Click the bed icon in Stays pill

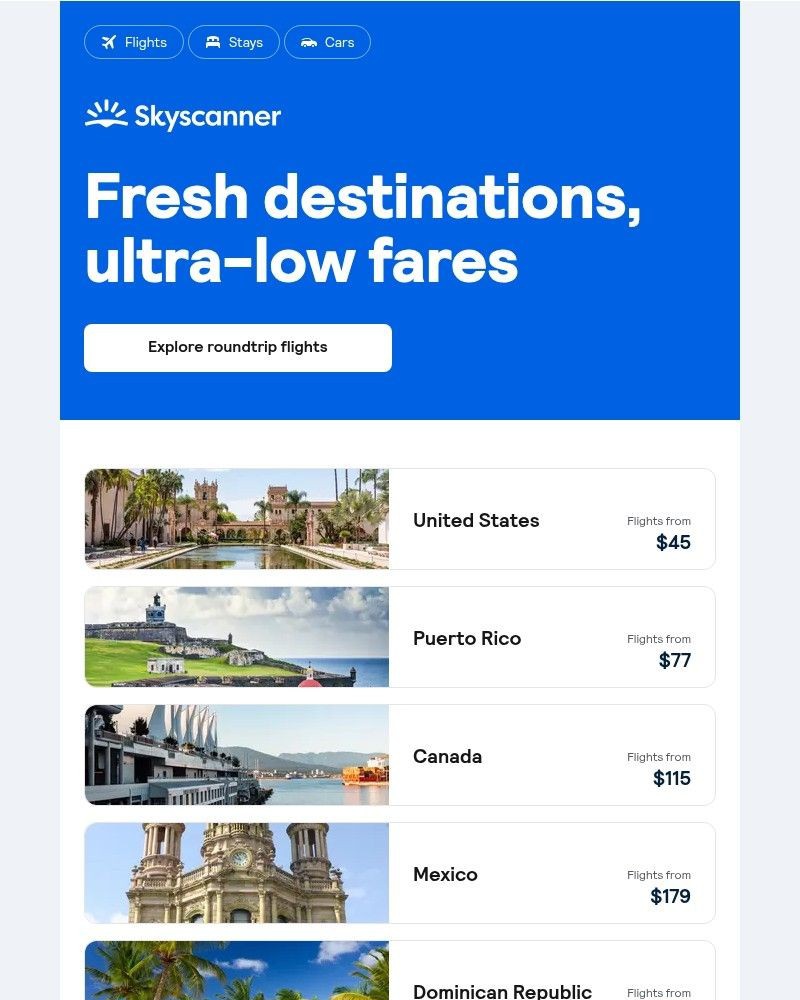(212, 42)
